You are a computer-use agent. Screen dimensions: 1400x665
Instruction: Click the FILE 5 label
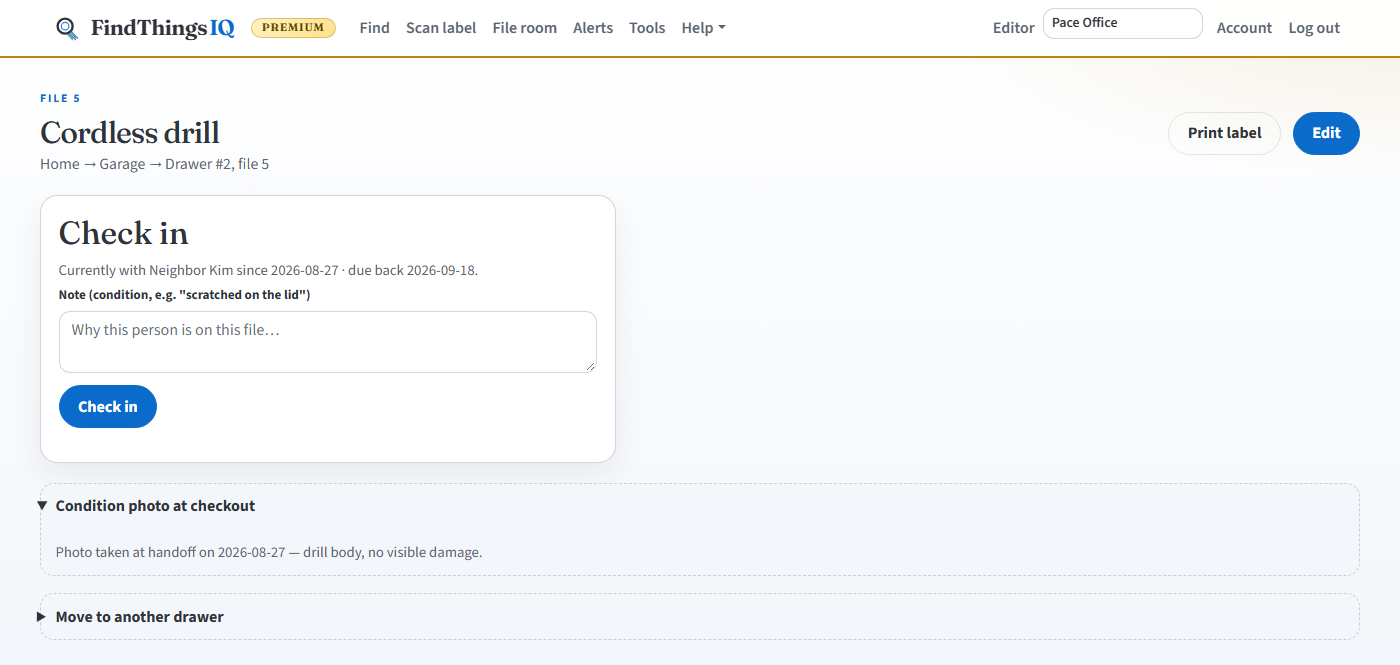click(60, 98)
